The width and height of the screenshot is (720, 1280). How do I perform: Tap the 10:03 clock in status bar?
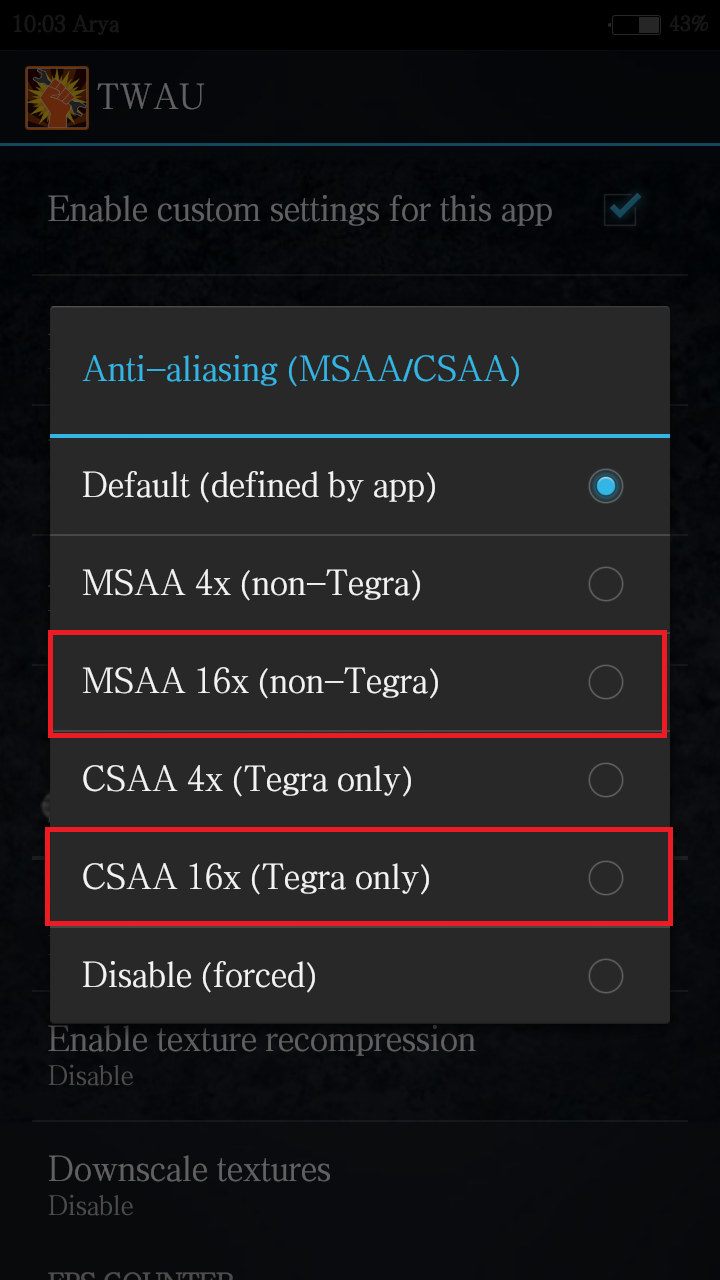34,24
